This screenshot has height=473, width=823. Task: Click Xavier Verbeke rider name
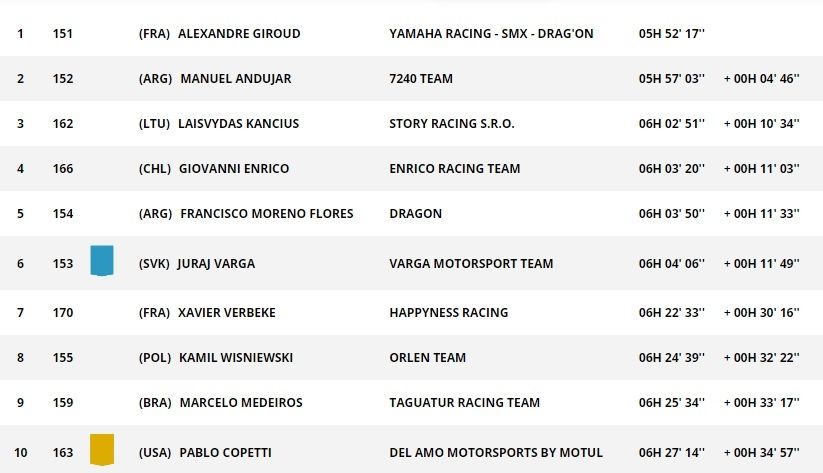tap(227, 313)
